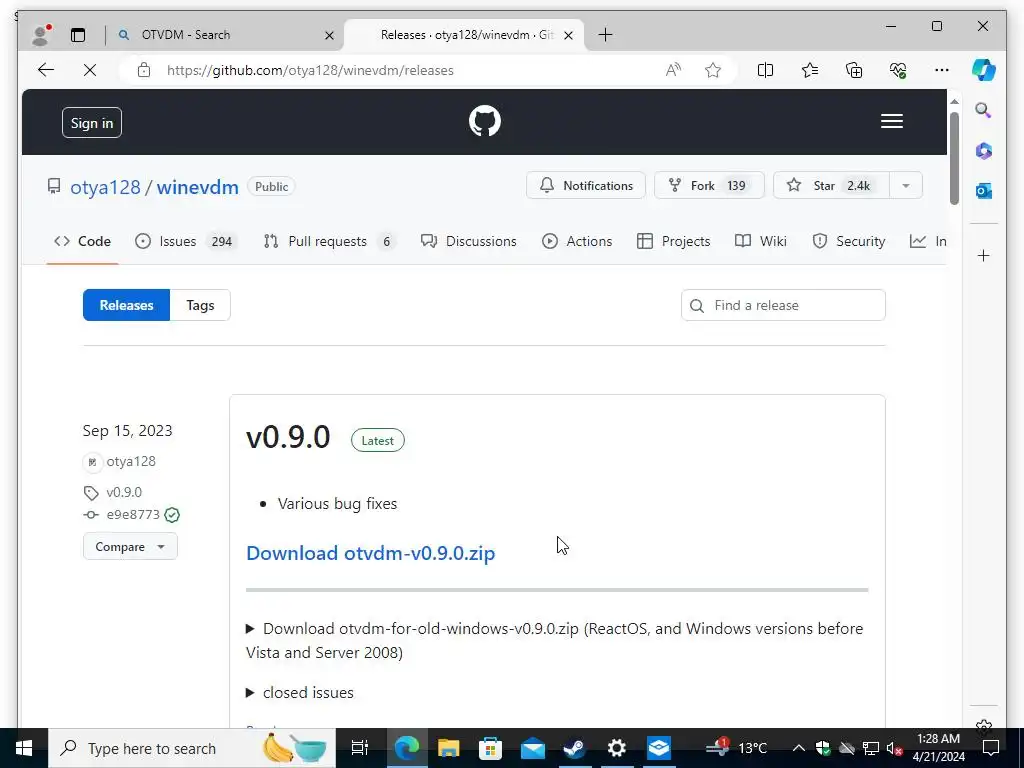Image resolution: width=1024 pixels, height=768 pixels.
Task: Activate Read aloud icon in address bar
Action: [x=673, y=70]
